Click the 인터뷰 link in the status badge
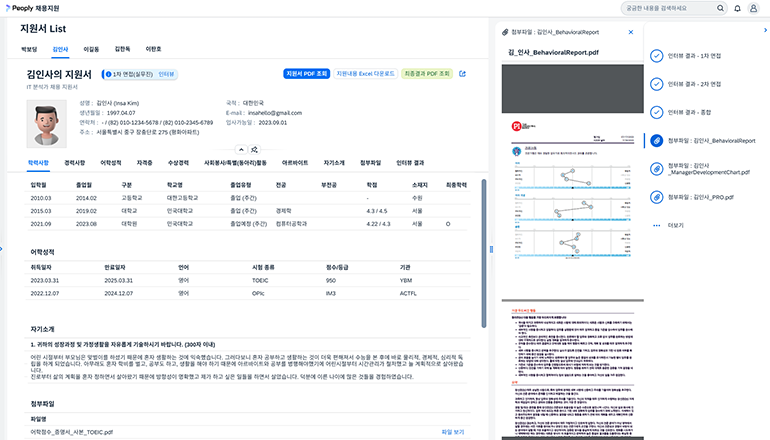This screenshot has height=440, width=770. (x=166, y=74)
